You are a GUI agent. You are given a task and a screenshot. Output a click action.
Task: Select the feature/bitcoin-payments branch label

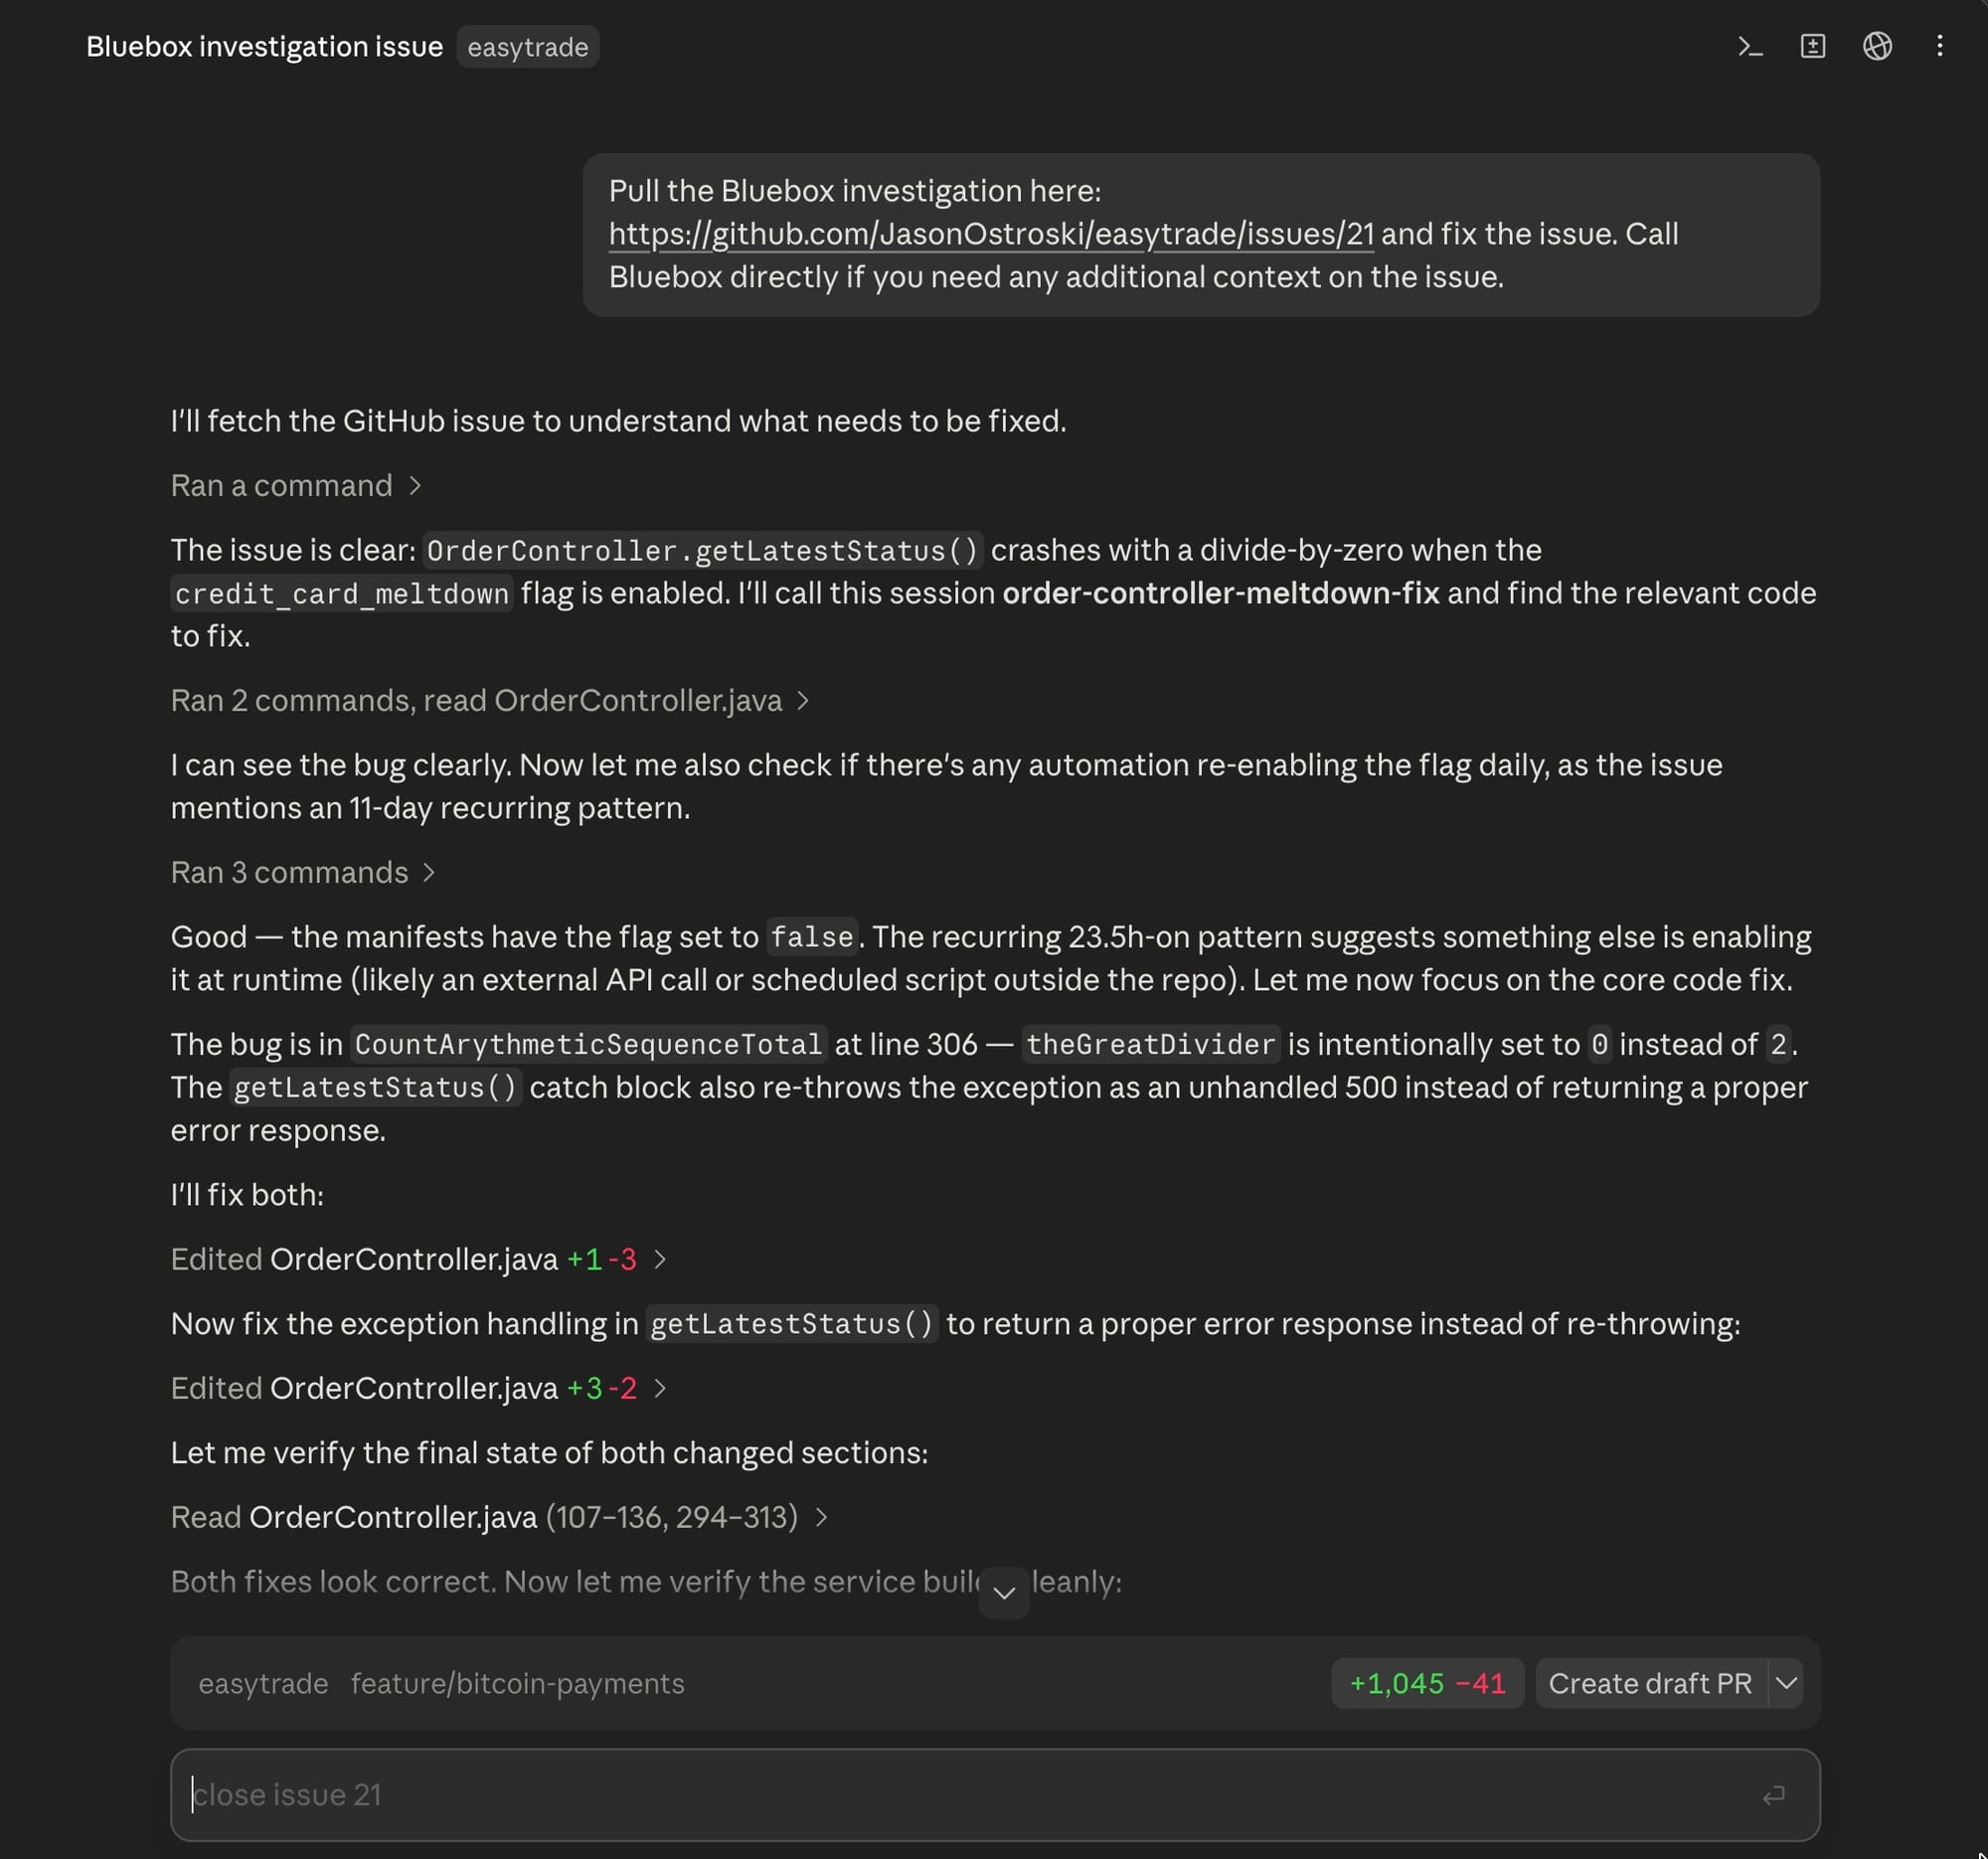(517, 1684)
